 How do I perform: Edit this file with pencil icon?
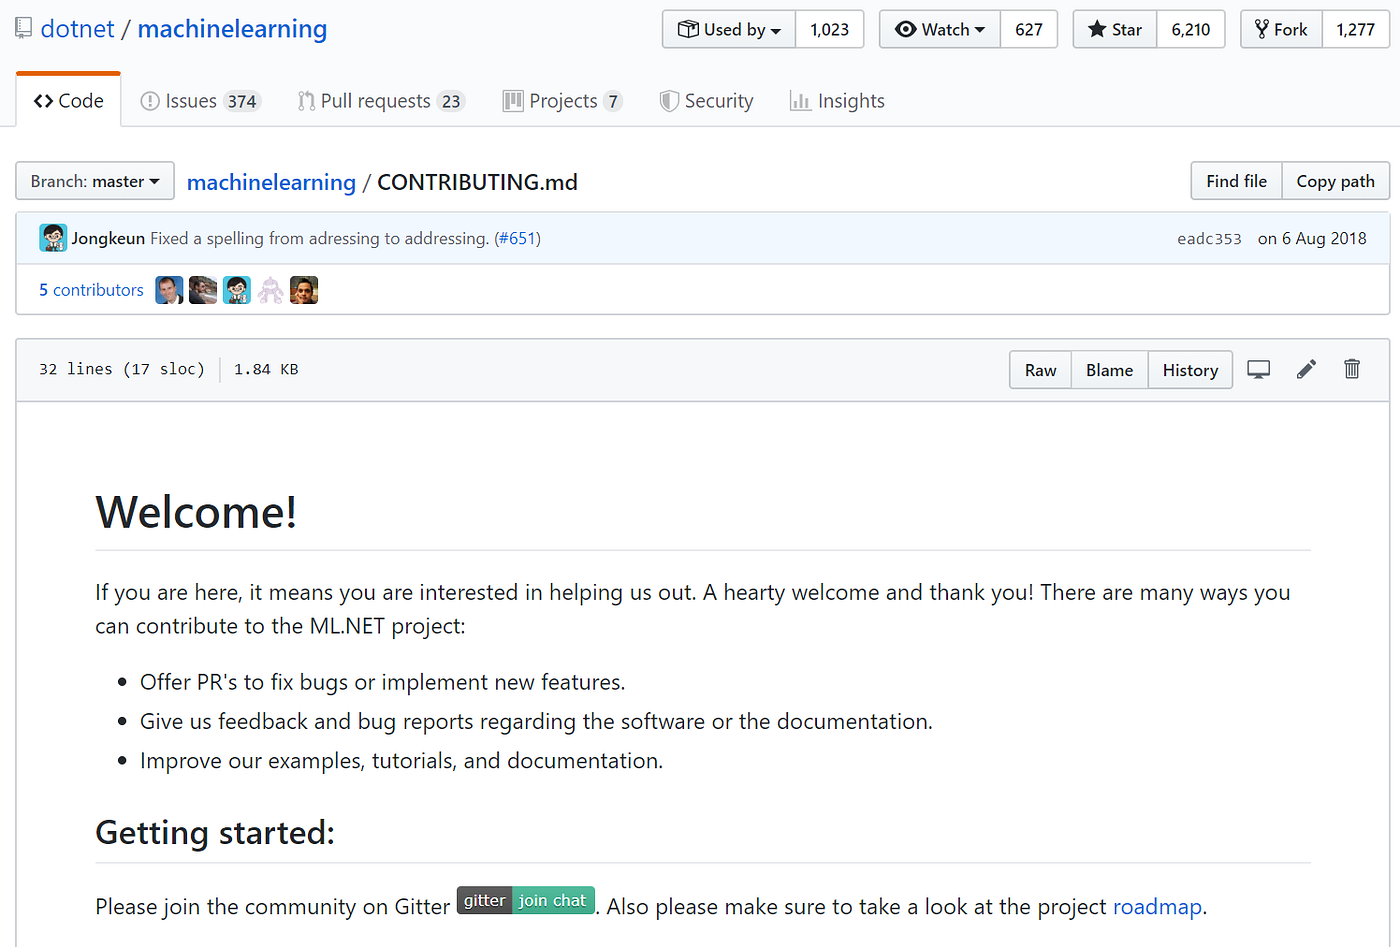tap(1306, 369)
